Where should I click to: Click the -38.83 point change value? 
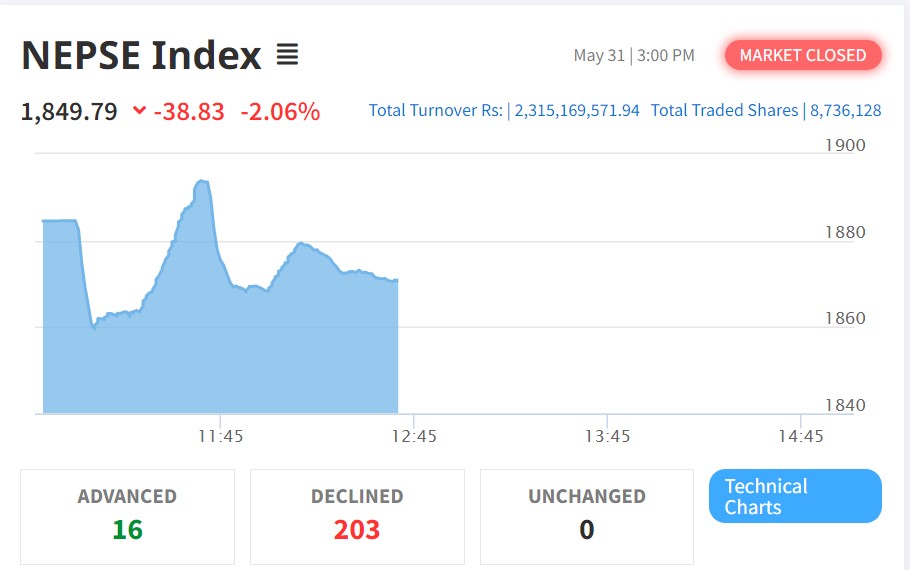[189, 111]
